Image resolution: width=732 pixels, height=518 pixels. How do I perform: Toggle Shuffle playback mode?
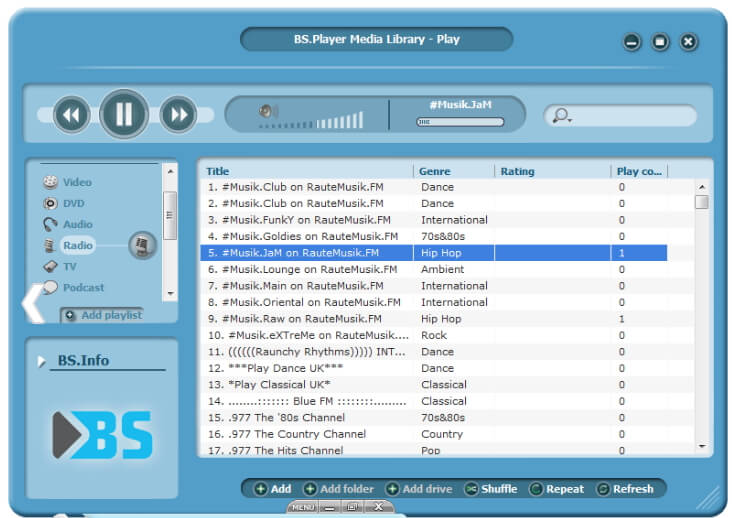(x=491, y=489)
